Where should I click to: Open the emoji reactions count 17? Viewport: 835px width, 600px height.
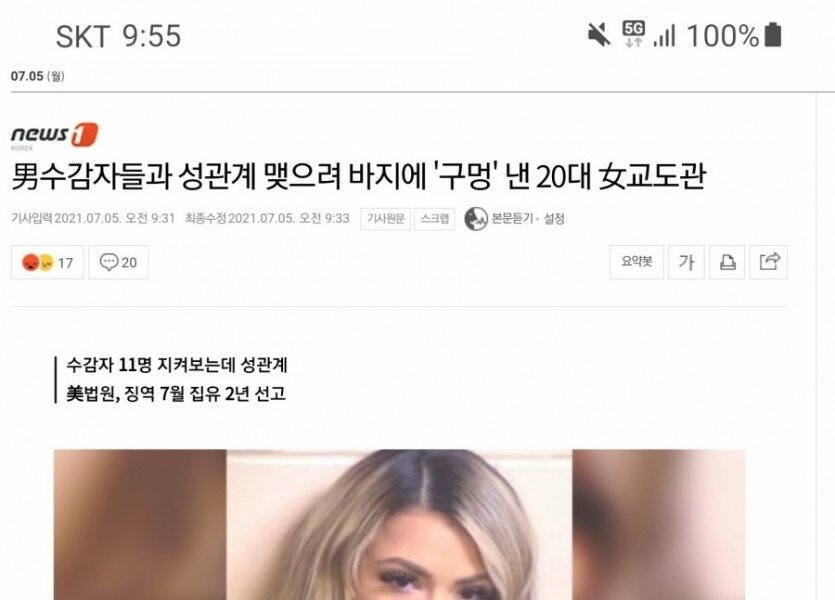tap(47, 262)
